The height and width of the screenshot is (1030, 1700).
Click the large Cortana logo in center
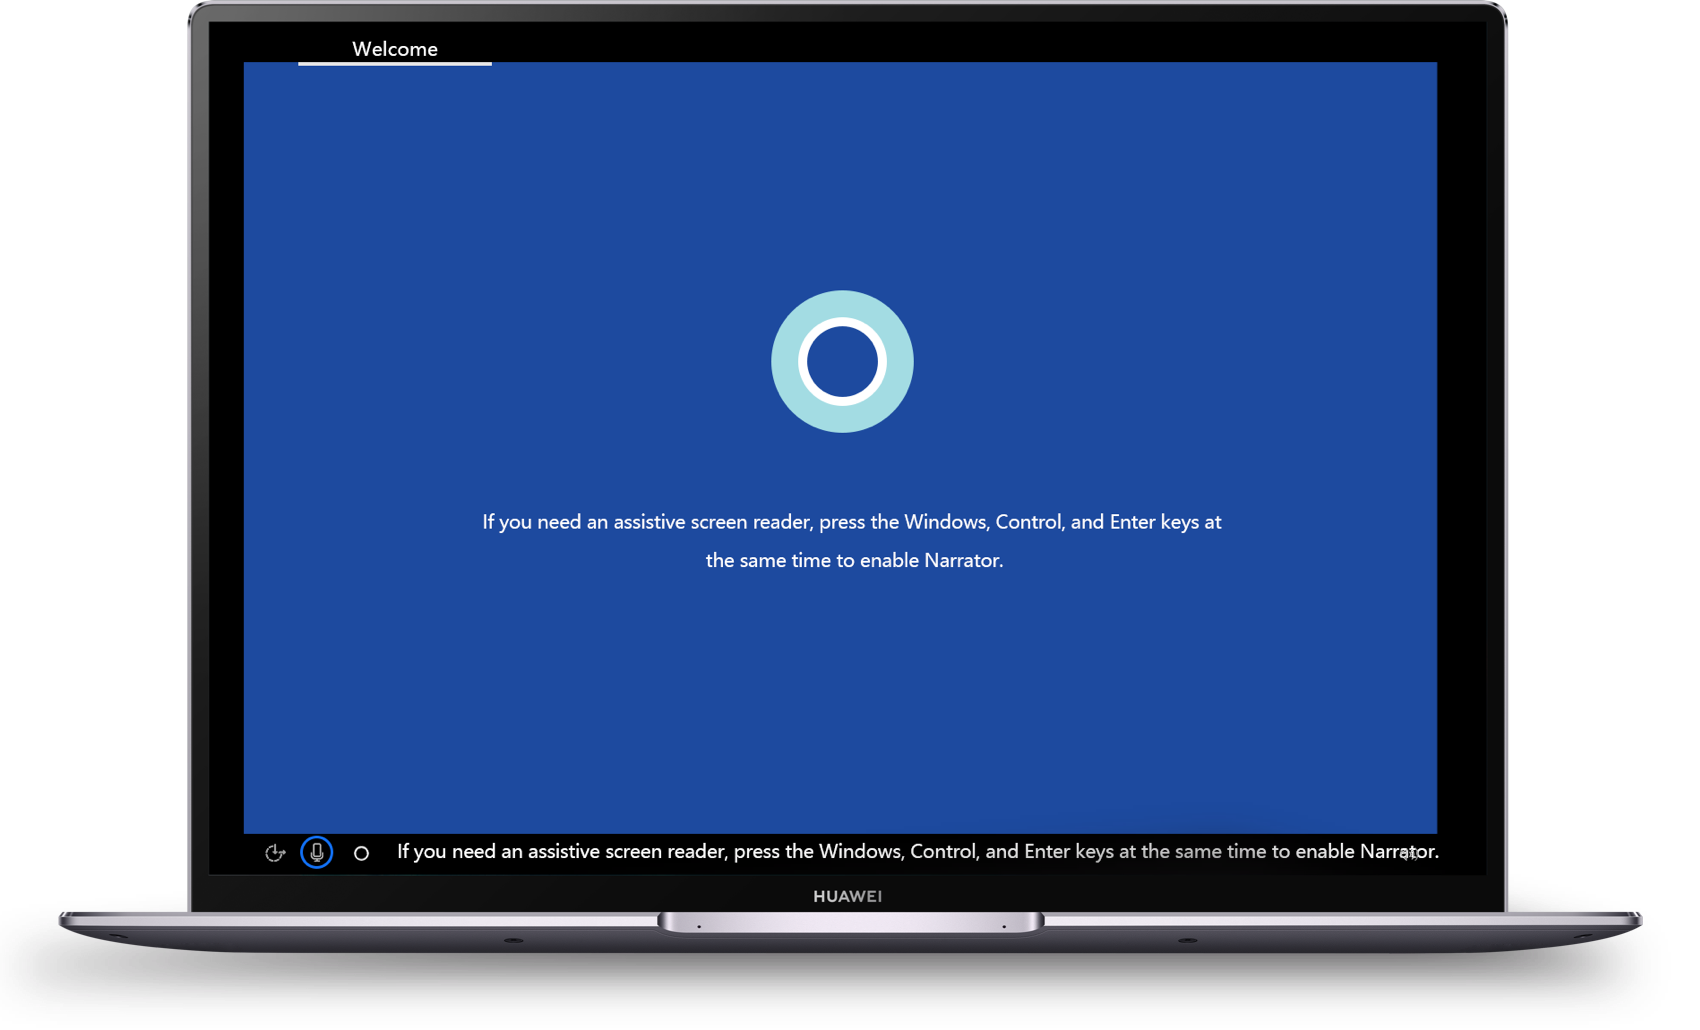[x=842, y=362]
